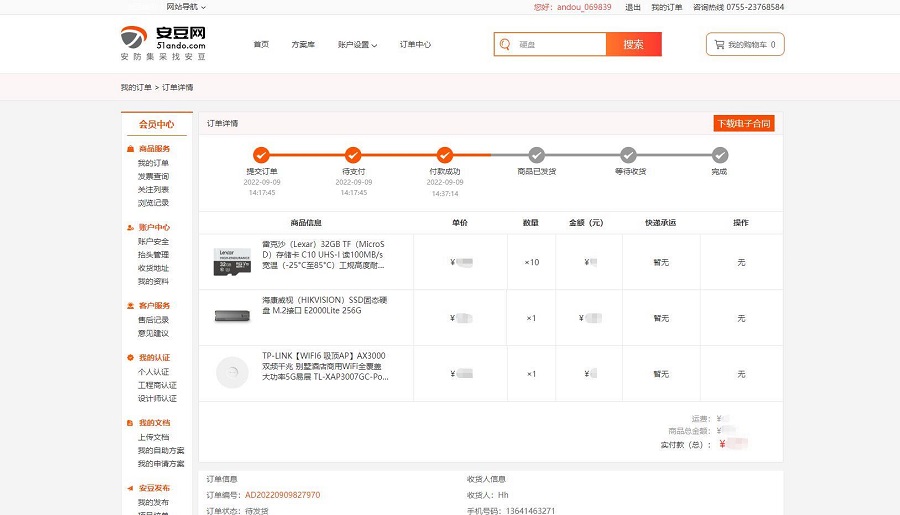The image size is (900, 515).
Task: Click the 商品已发货 step marker
Action: 537,155
